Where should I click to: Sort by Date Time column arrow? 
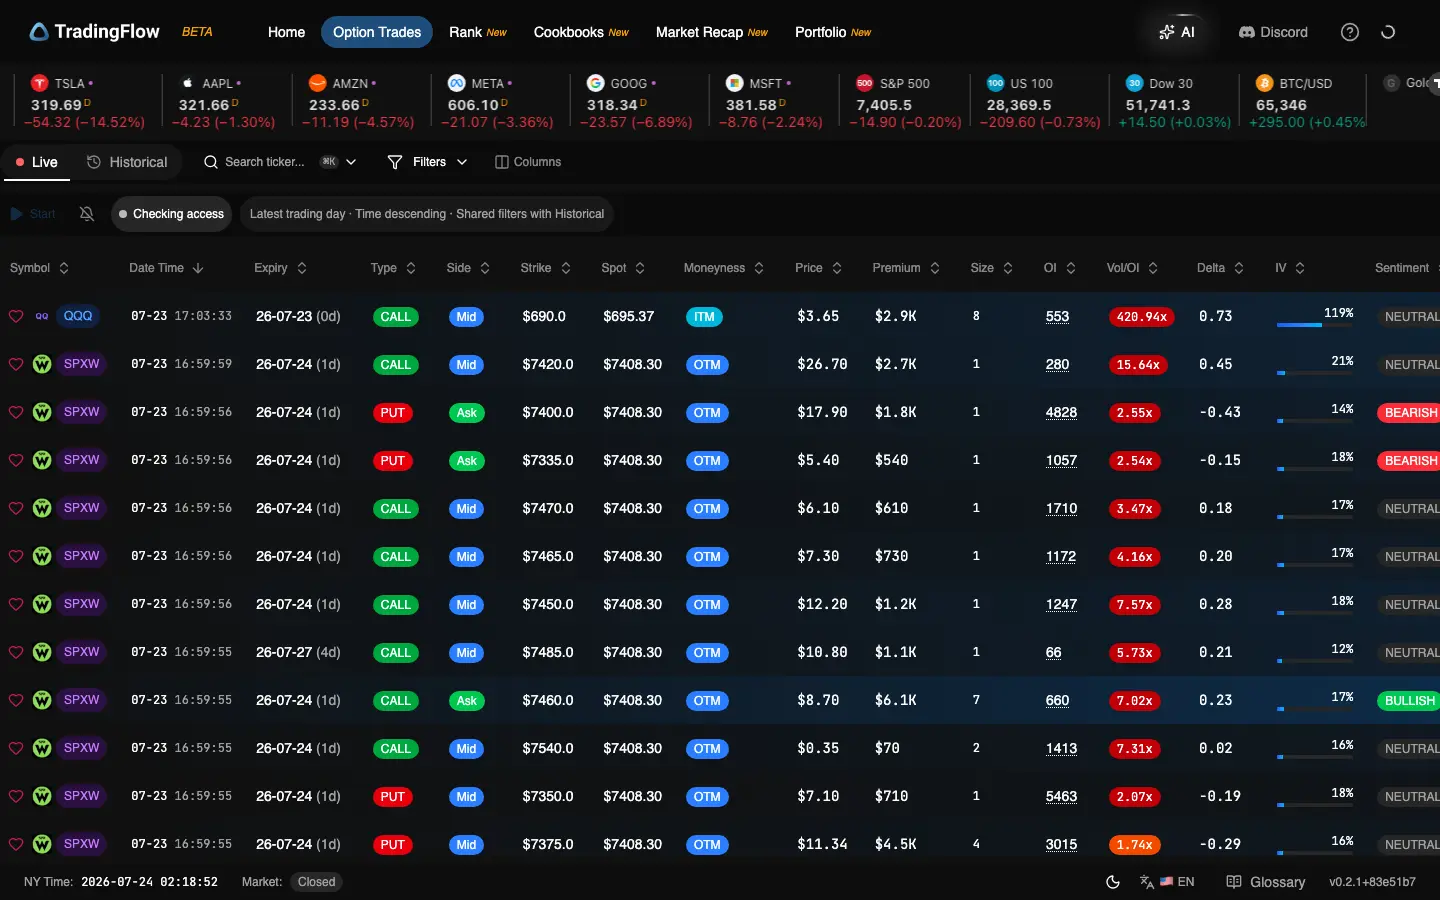coord(198,268)
